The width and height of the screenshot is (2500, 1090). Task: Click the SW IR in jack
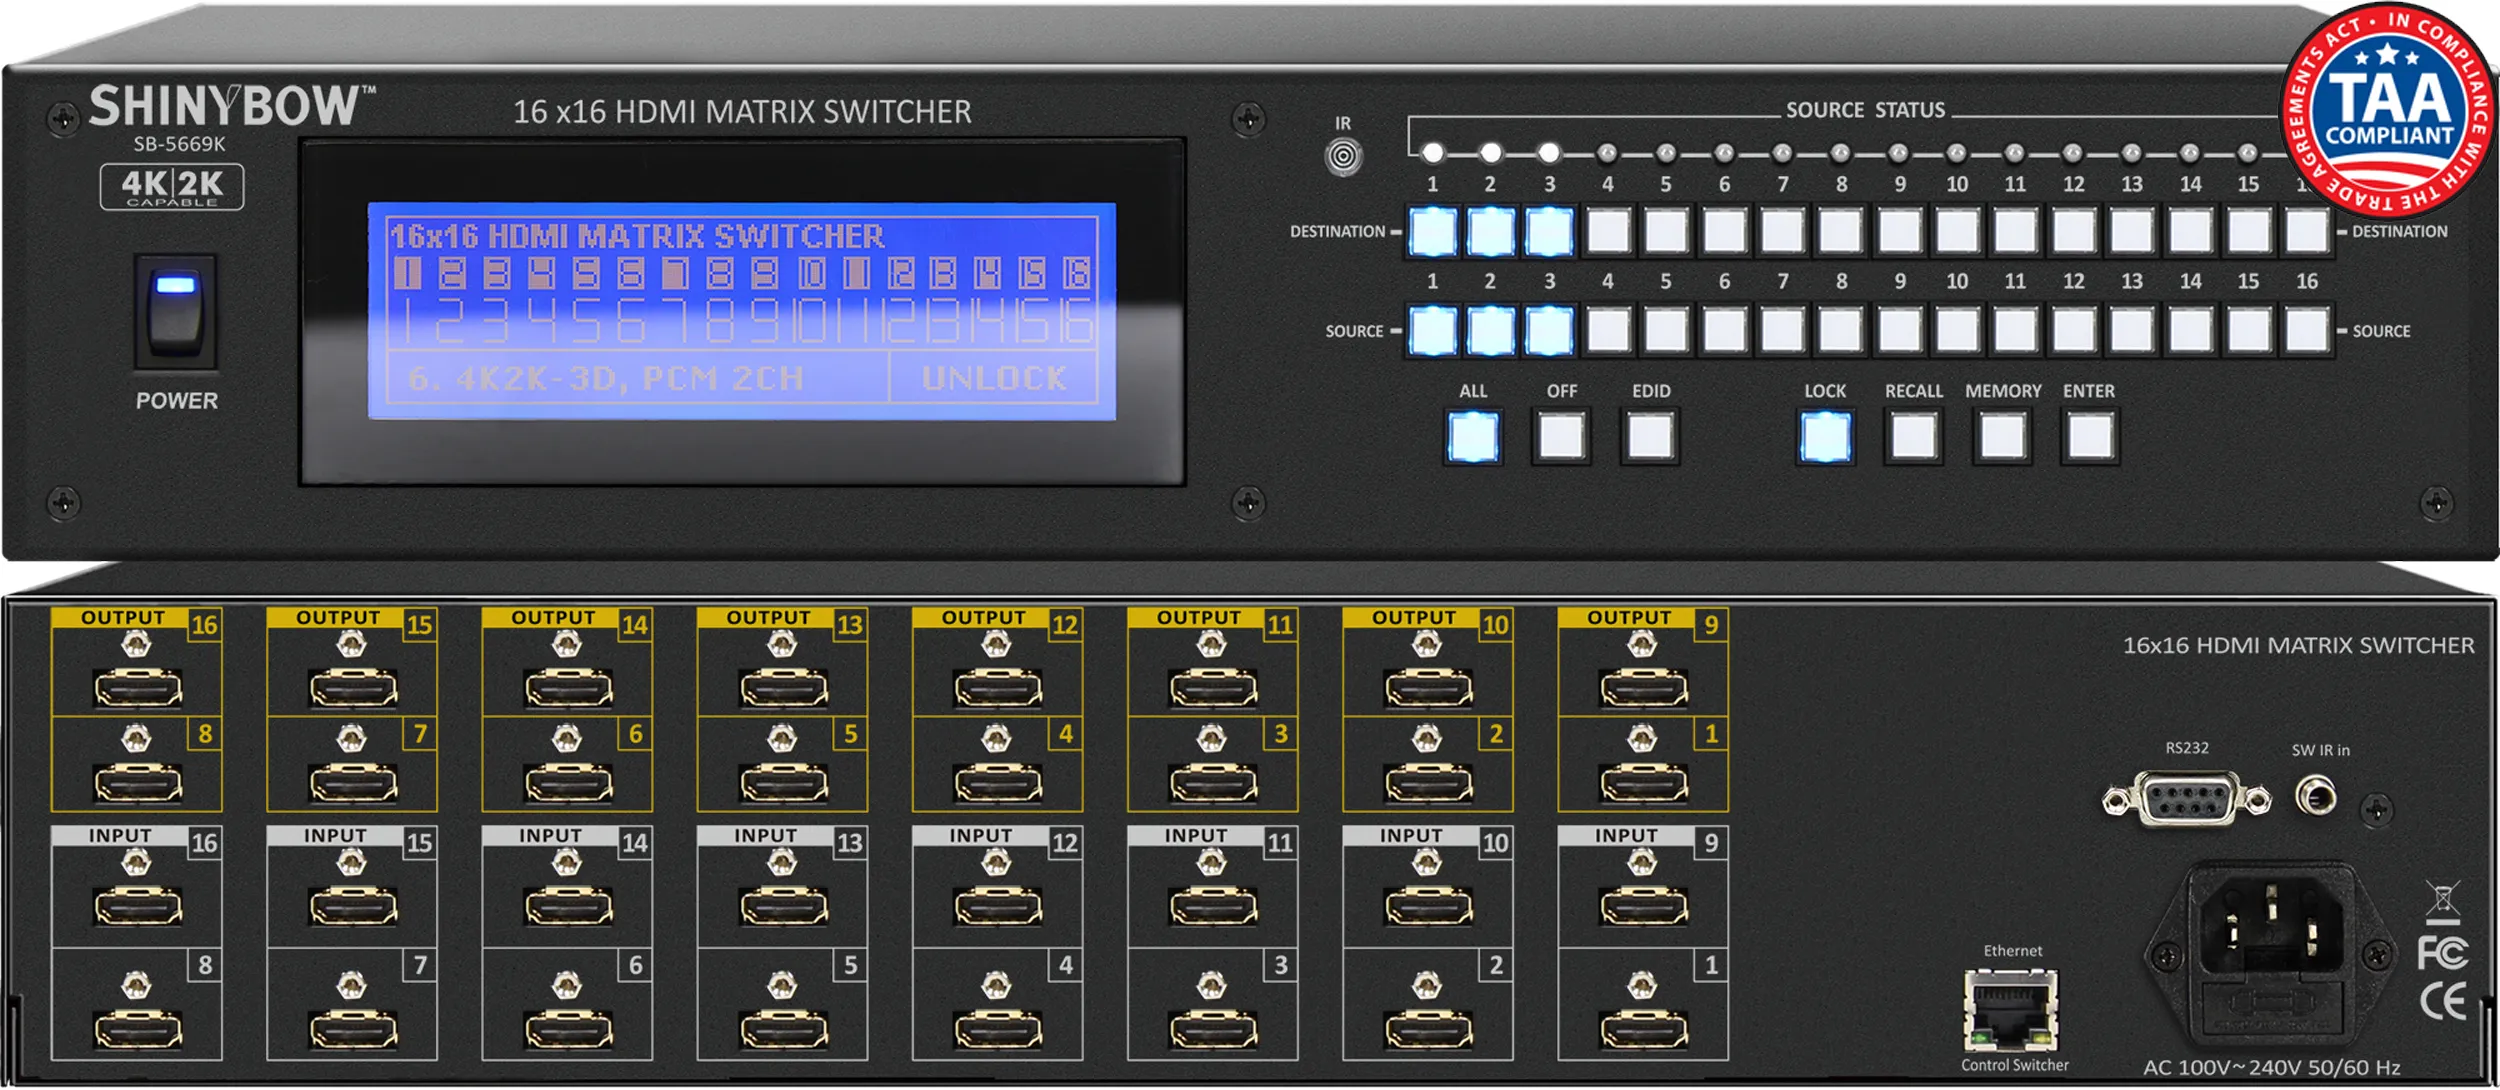[2316, 797]
